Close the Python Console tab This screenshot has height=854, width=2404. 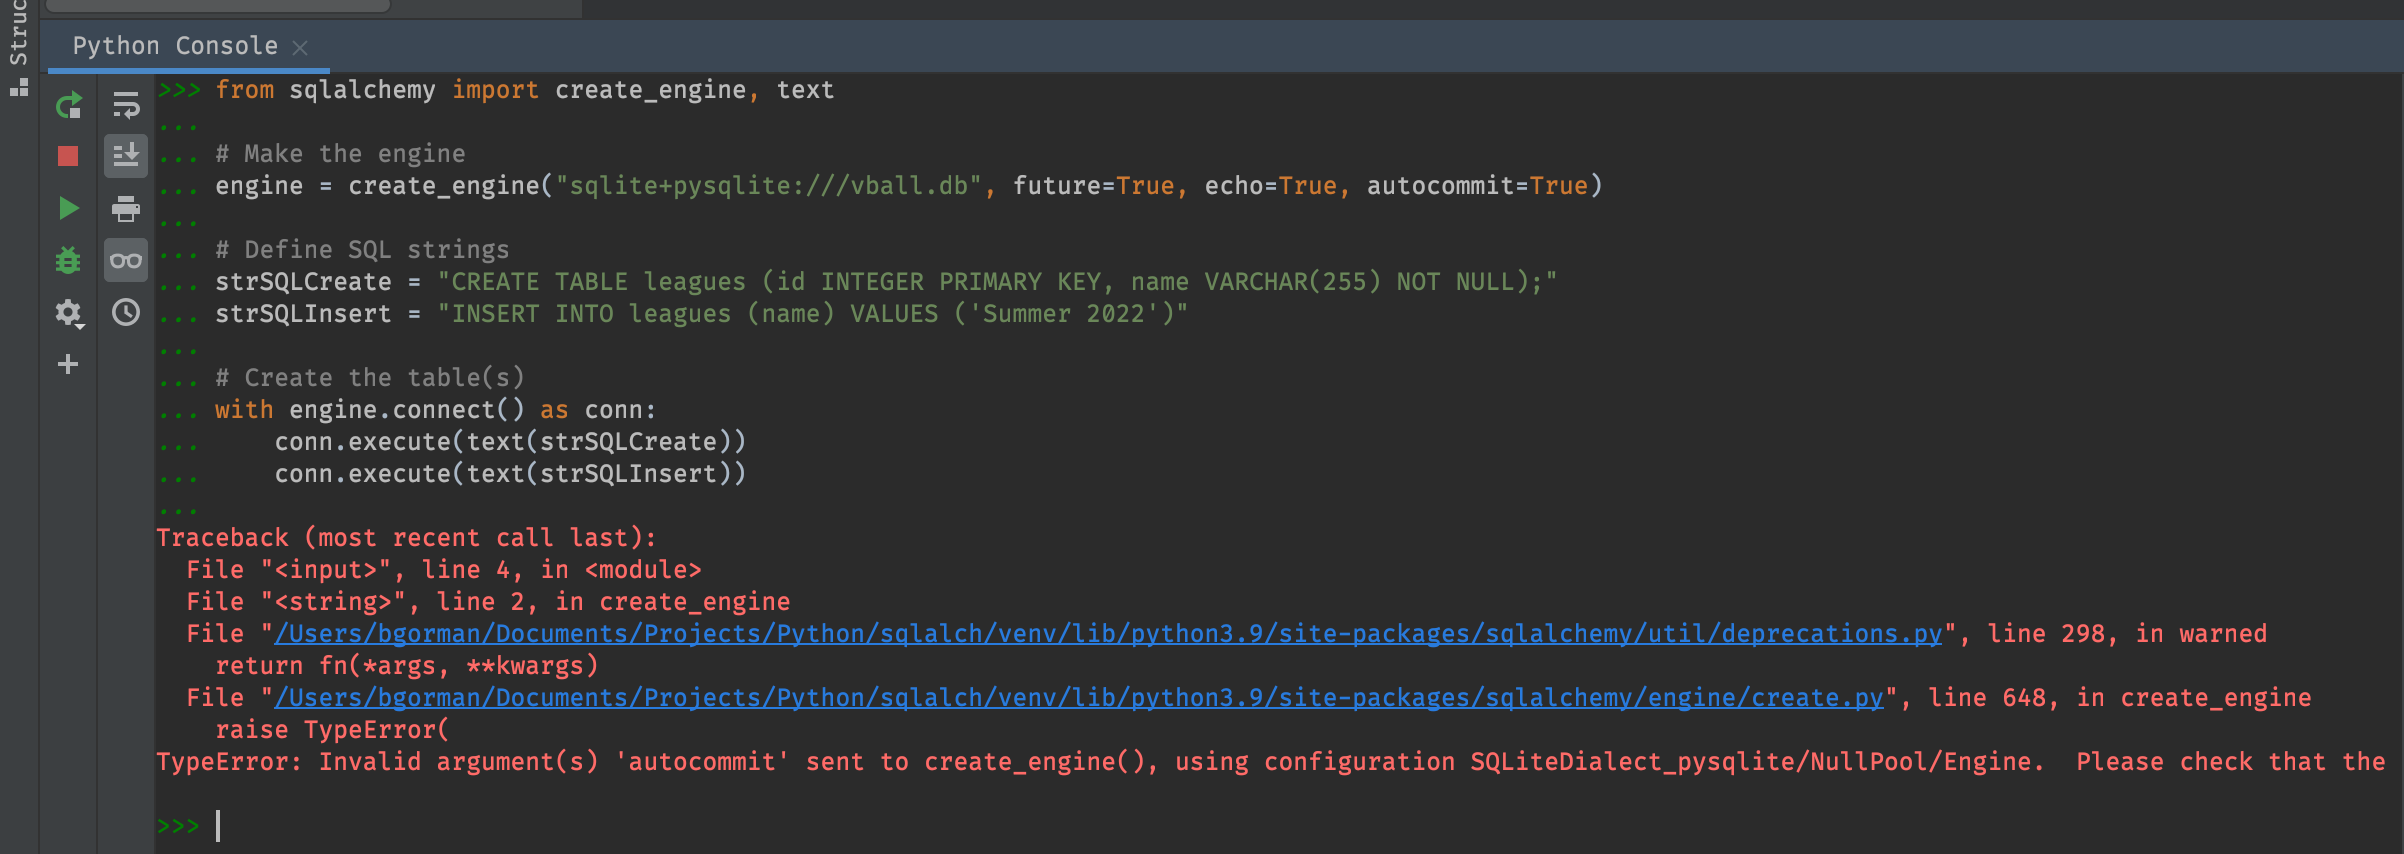click(299, 47)
